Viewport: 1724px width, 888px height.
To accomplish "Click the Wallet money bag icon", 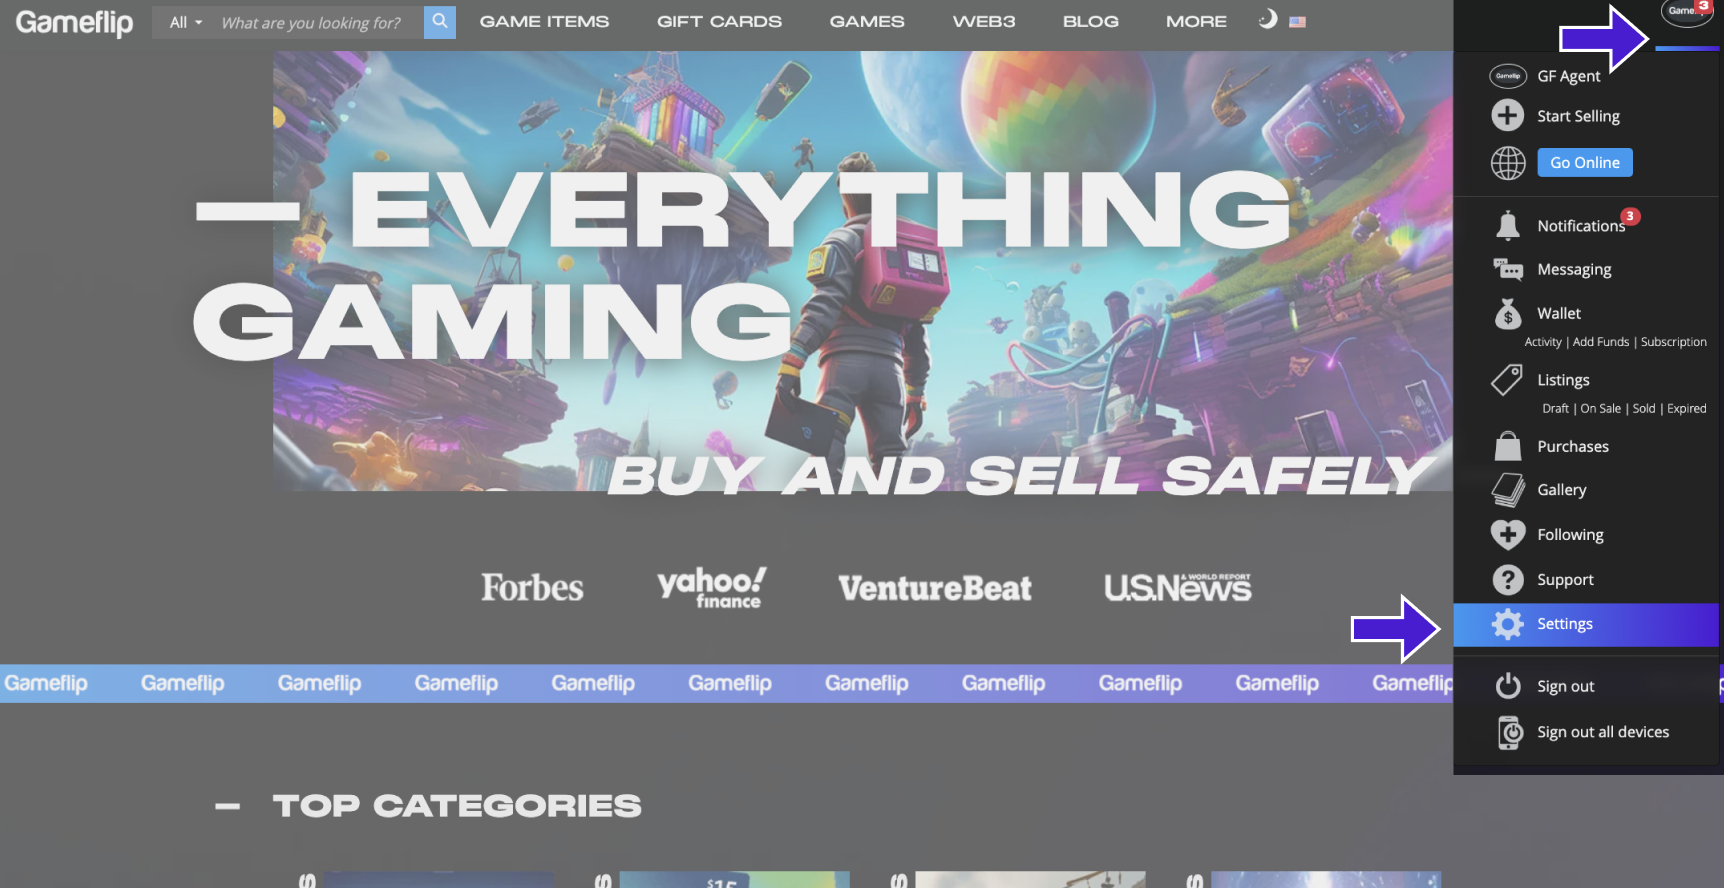I will (x=1507, y=314).
